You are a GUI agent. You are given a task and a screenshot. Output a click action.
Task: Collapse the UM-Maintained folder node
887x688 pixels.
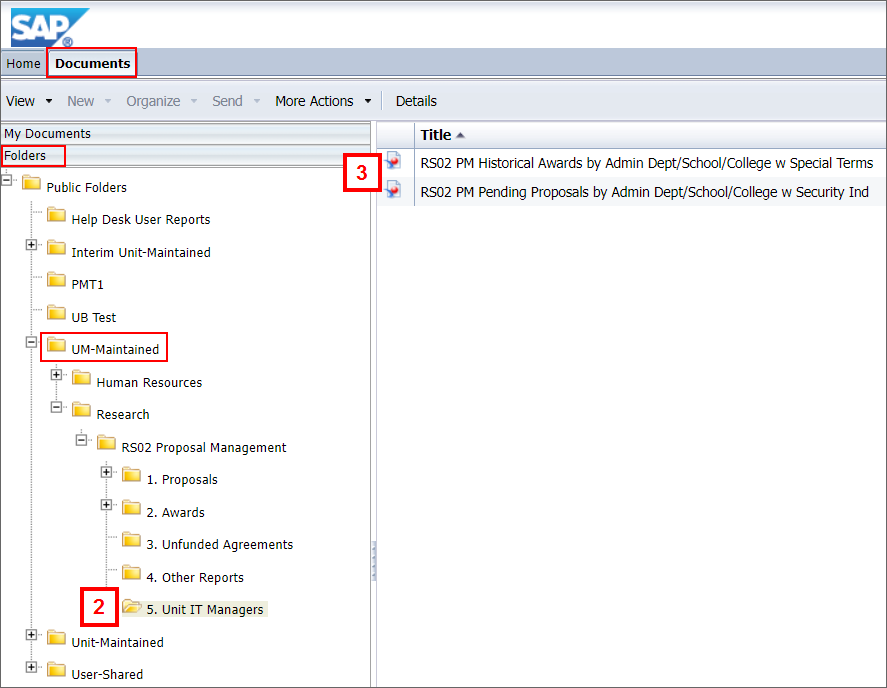[32, 342]
